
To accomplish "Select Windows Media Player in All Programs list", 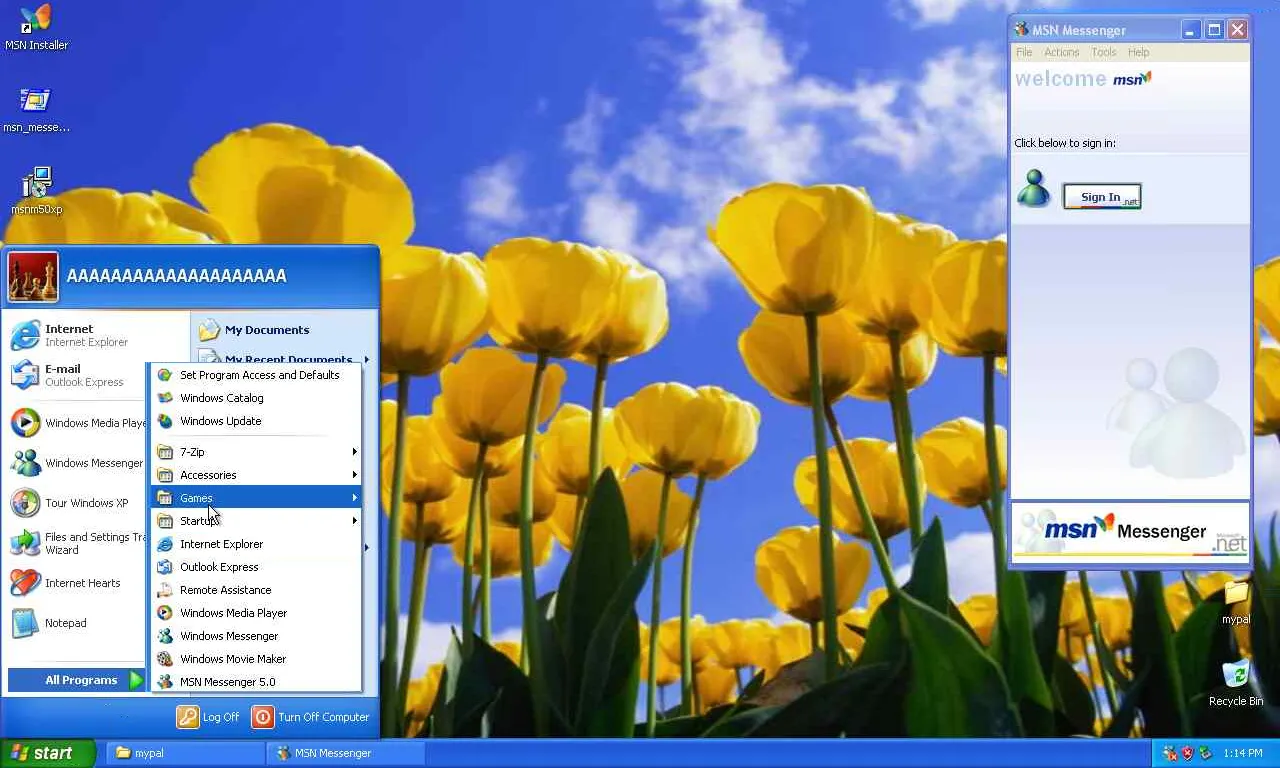I will pyautogui.click(x=256, y=613).
